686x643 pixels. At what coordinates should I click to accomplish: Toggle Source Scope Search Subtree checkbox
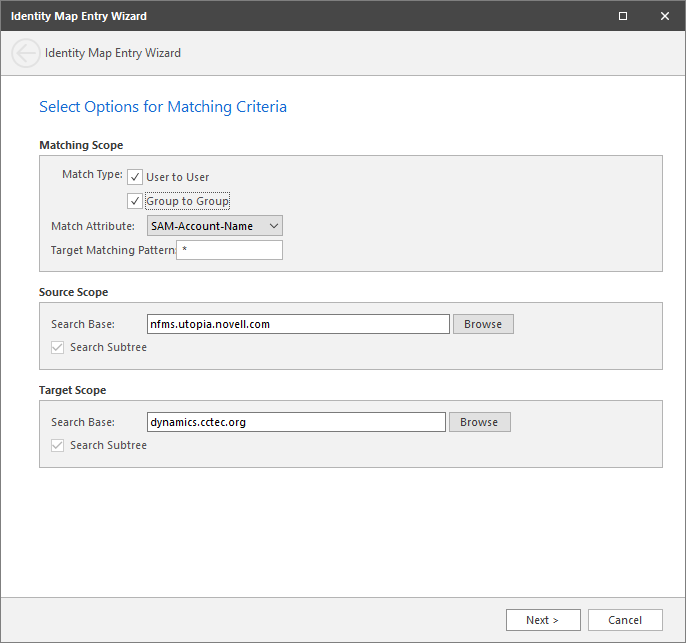[57, 347]
